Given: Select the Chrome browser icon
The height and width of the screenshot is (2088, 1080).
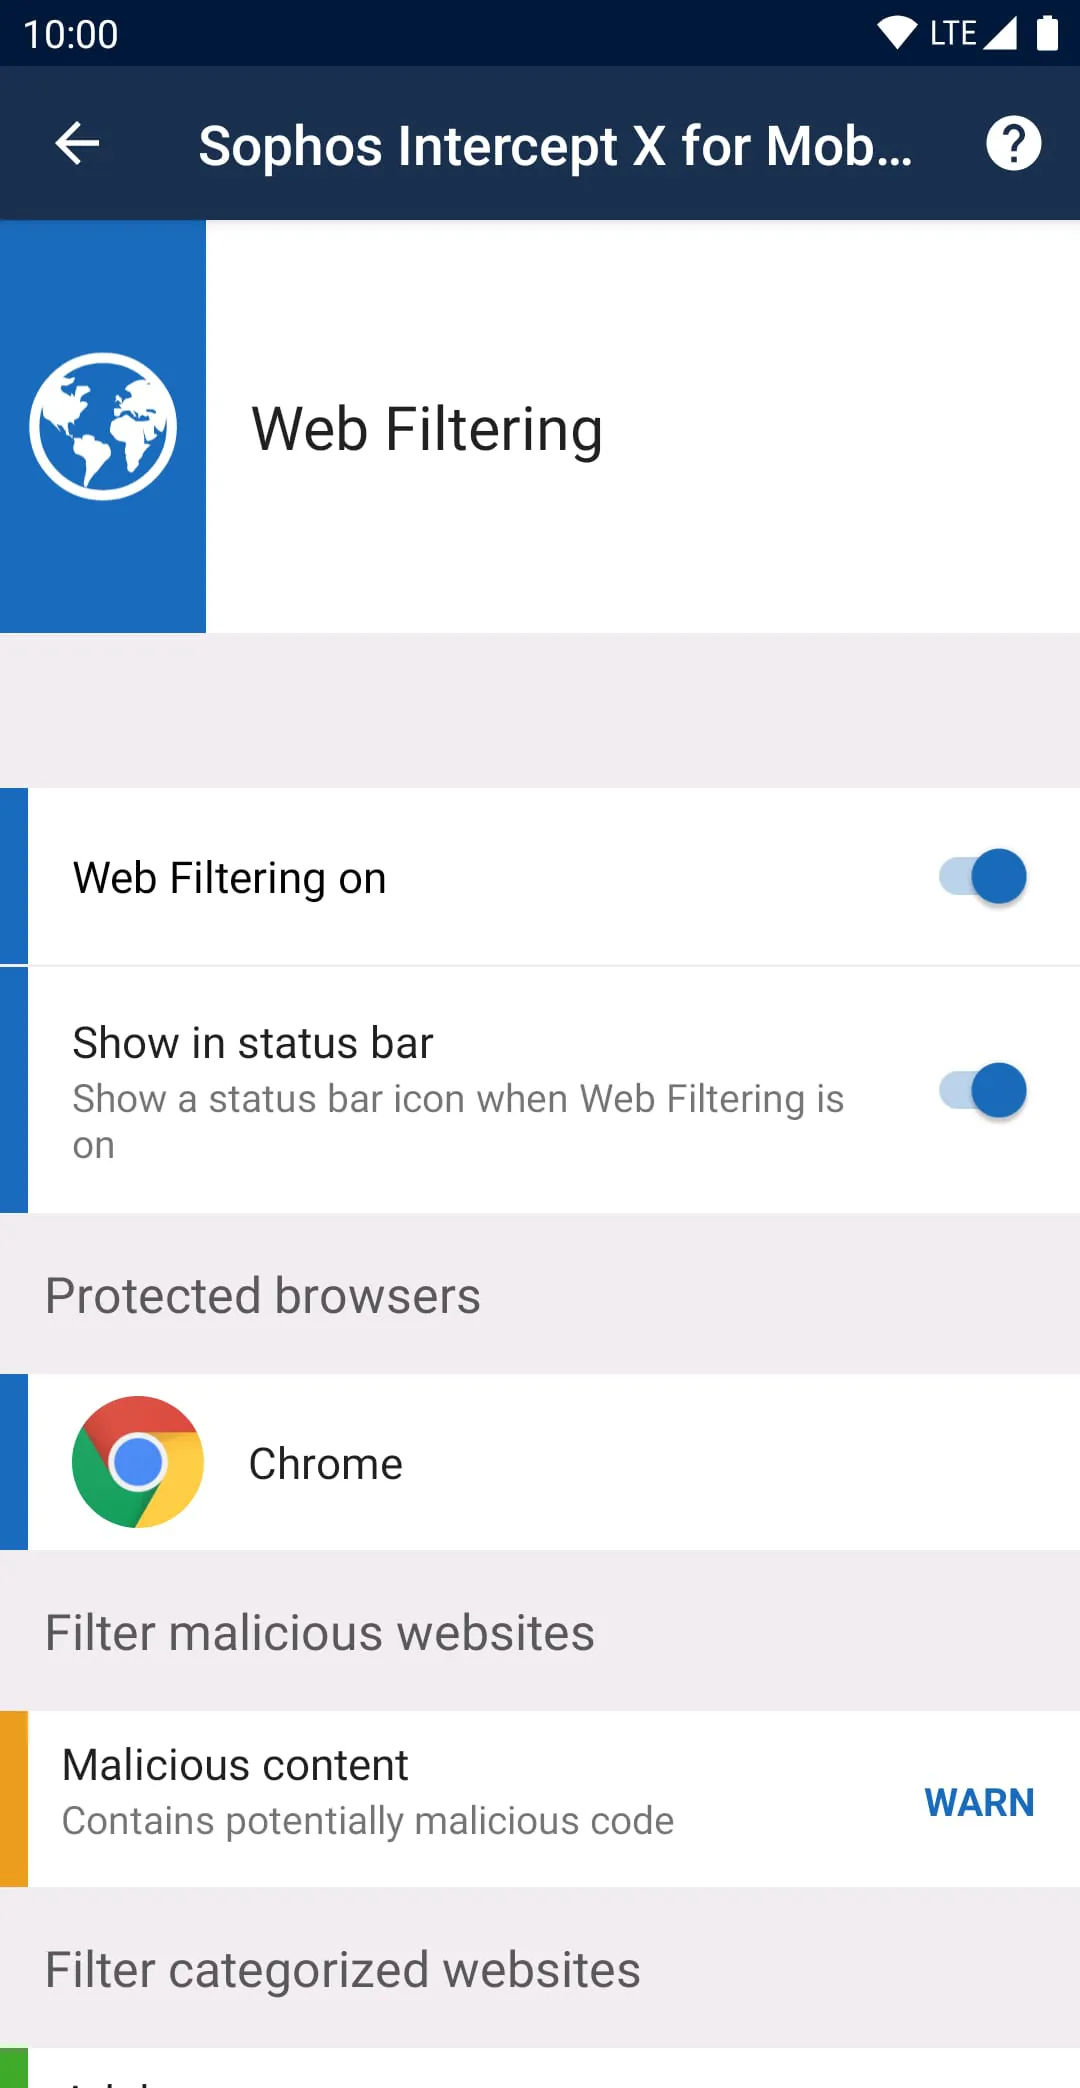Looking at the screenshot, I should (x=138, y=1462).
